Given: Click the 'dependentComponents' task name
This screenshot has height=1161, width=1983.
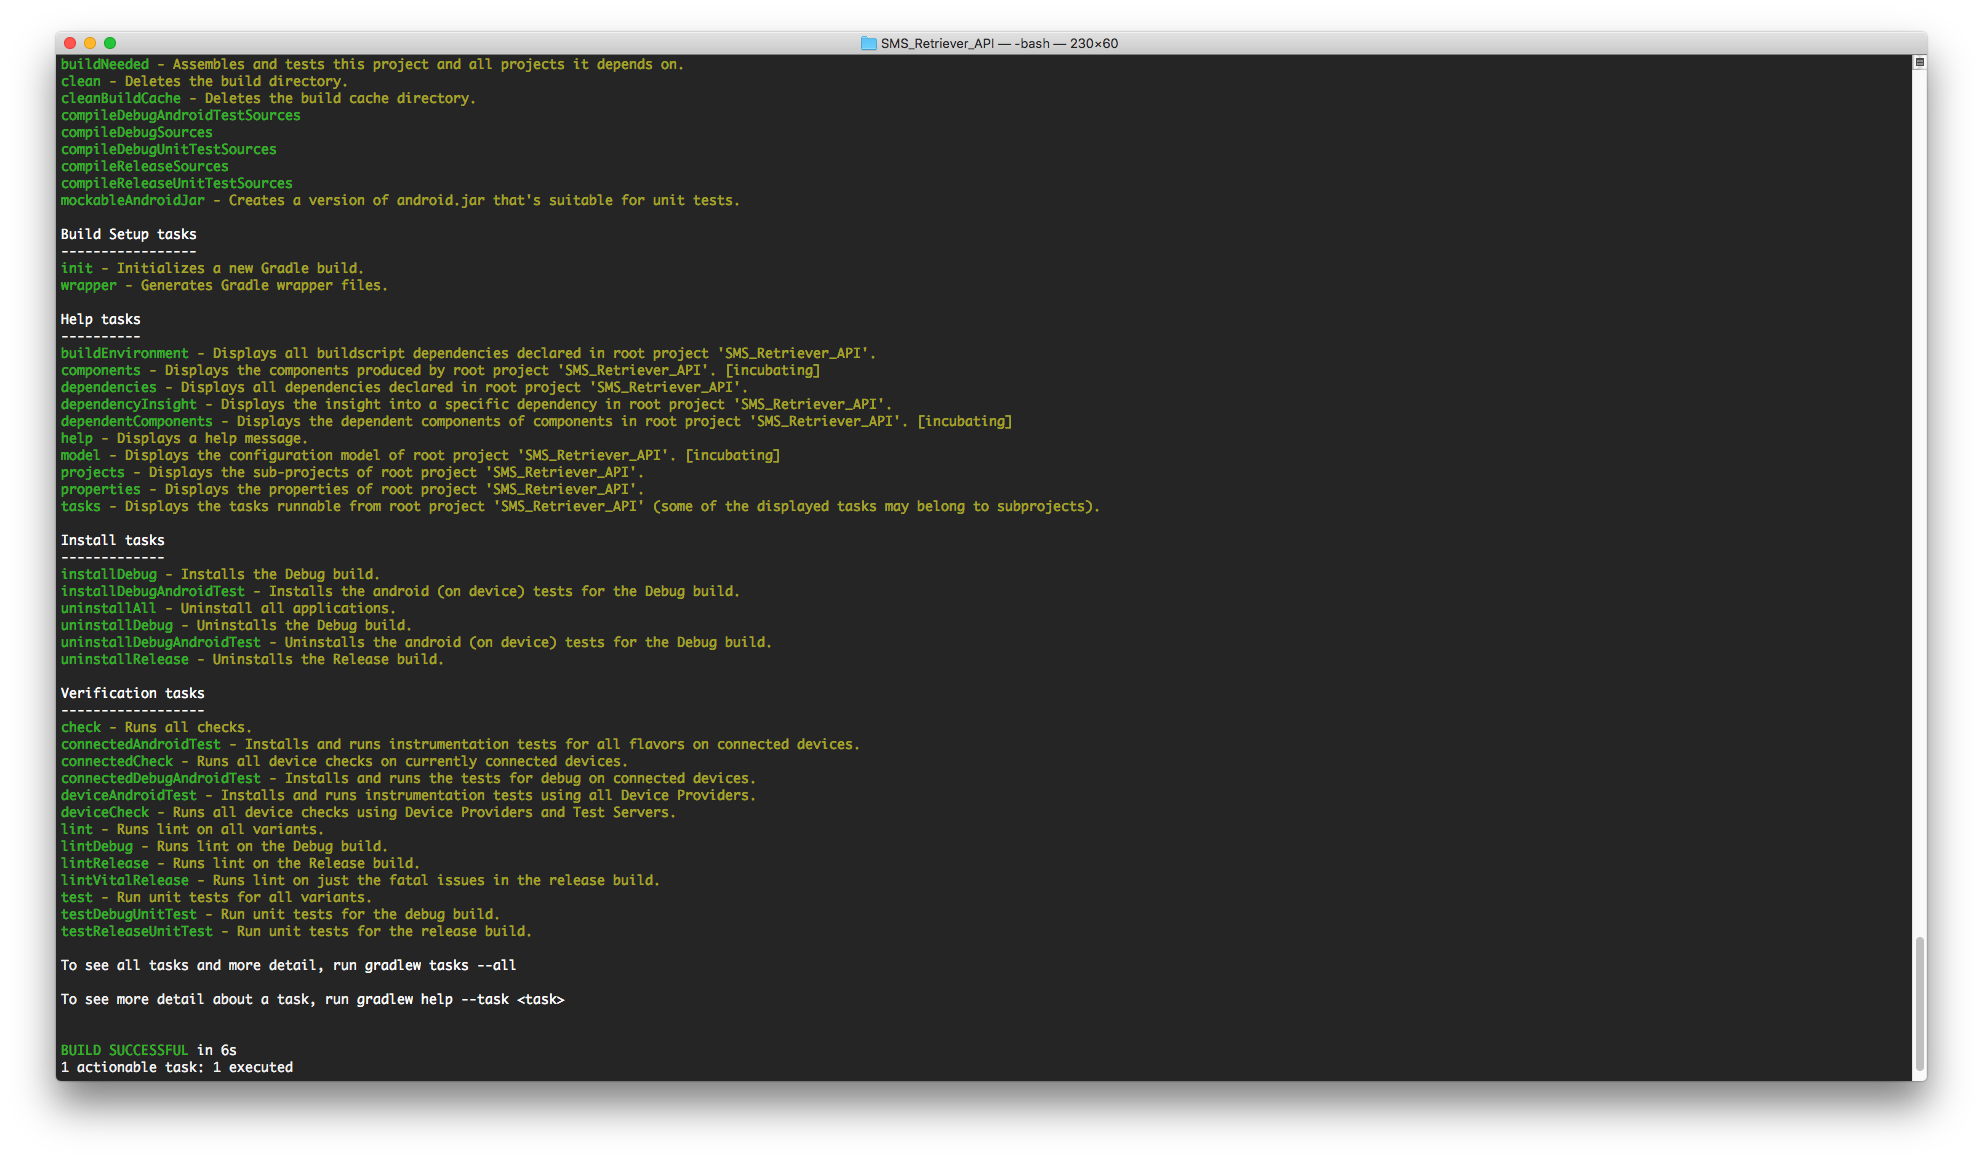Looking at the screenshot, I should tap(137, 421).
